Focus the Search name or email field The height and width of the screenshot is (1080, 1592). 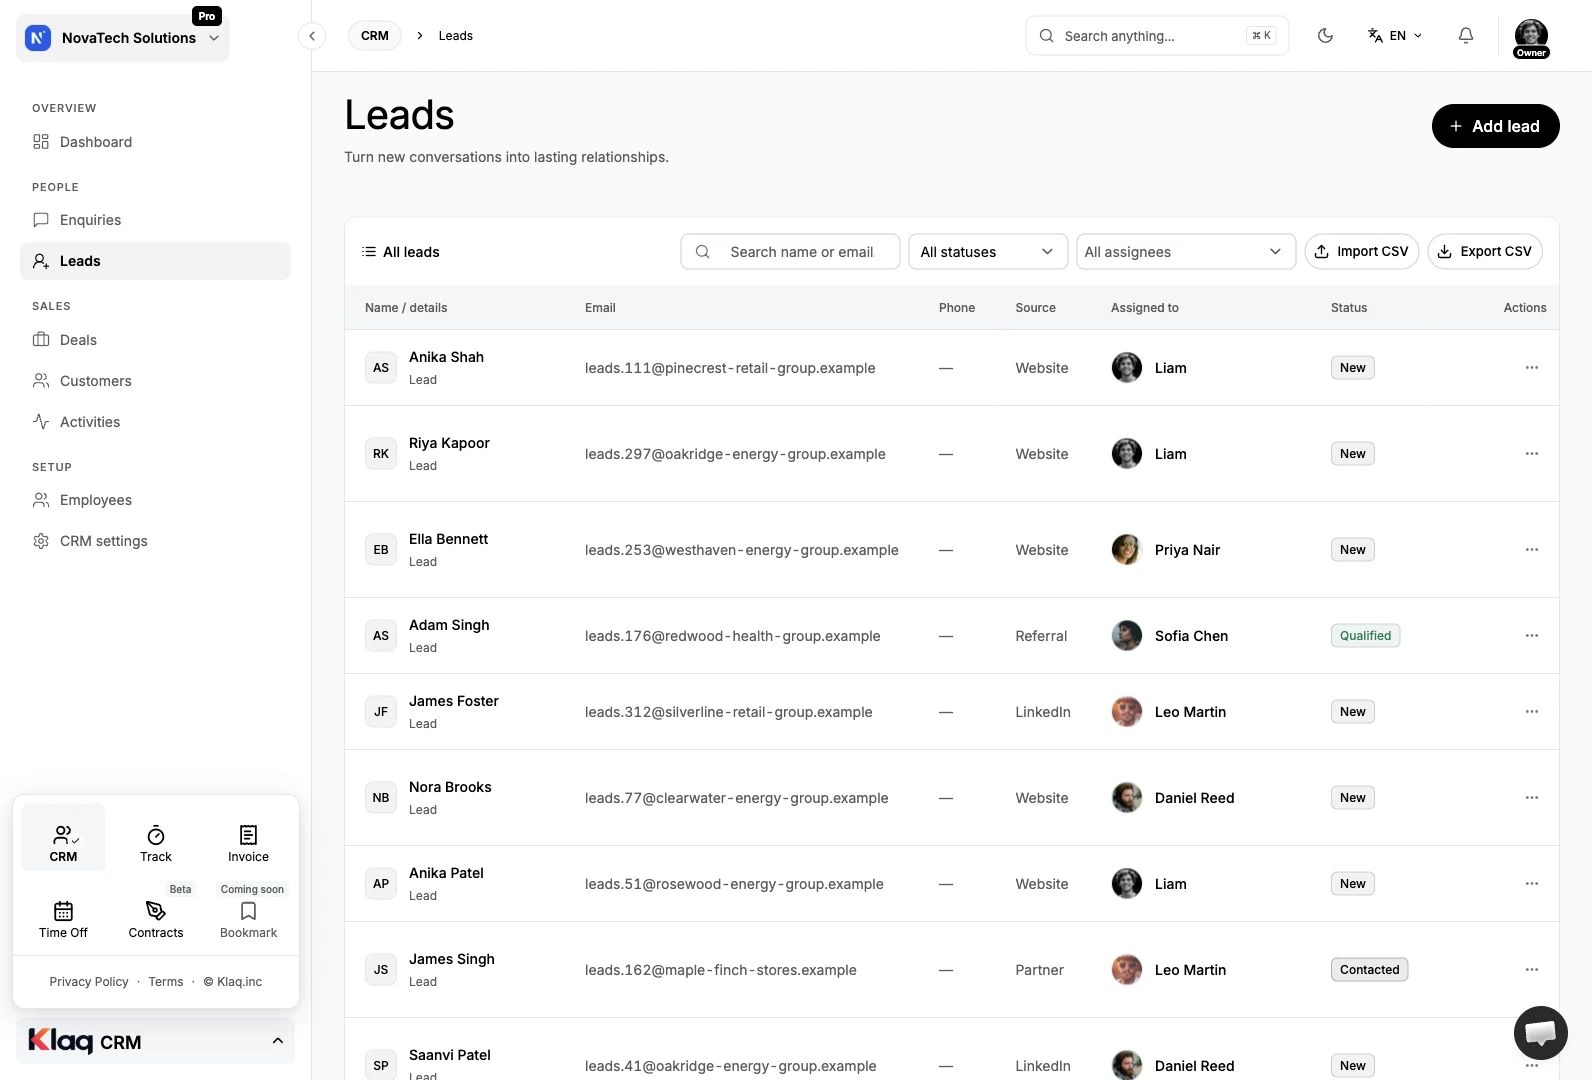tap(790, 252)
